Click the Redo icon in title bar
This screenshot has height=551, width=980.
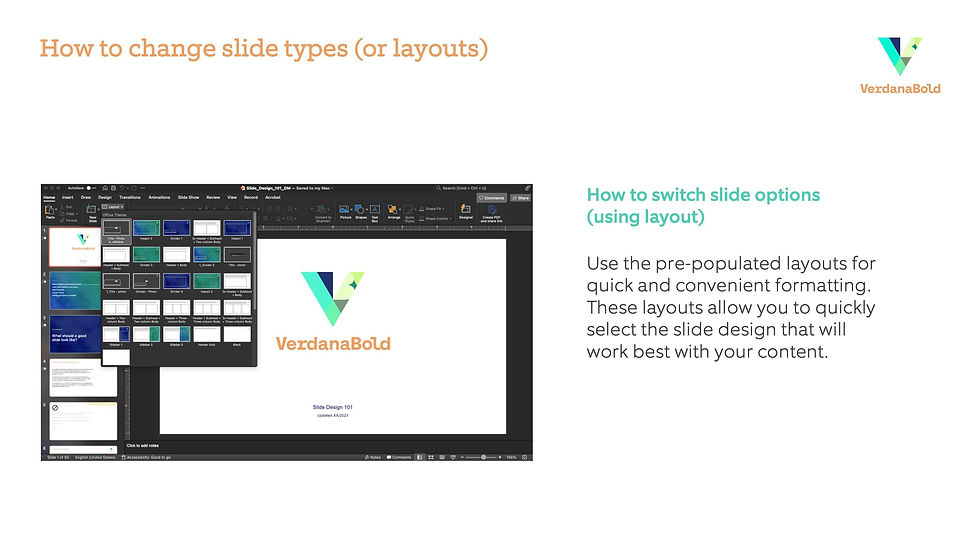tap(134, 188)
